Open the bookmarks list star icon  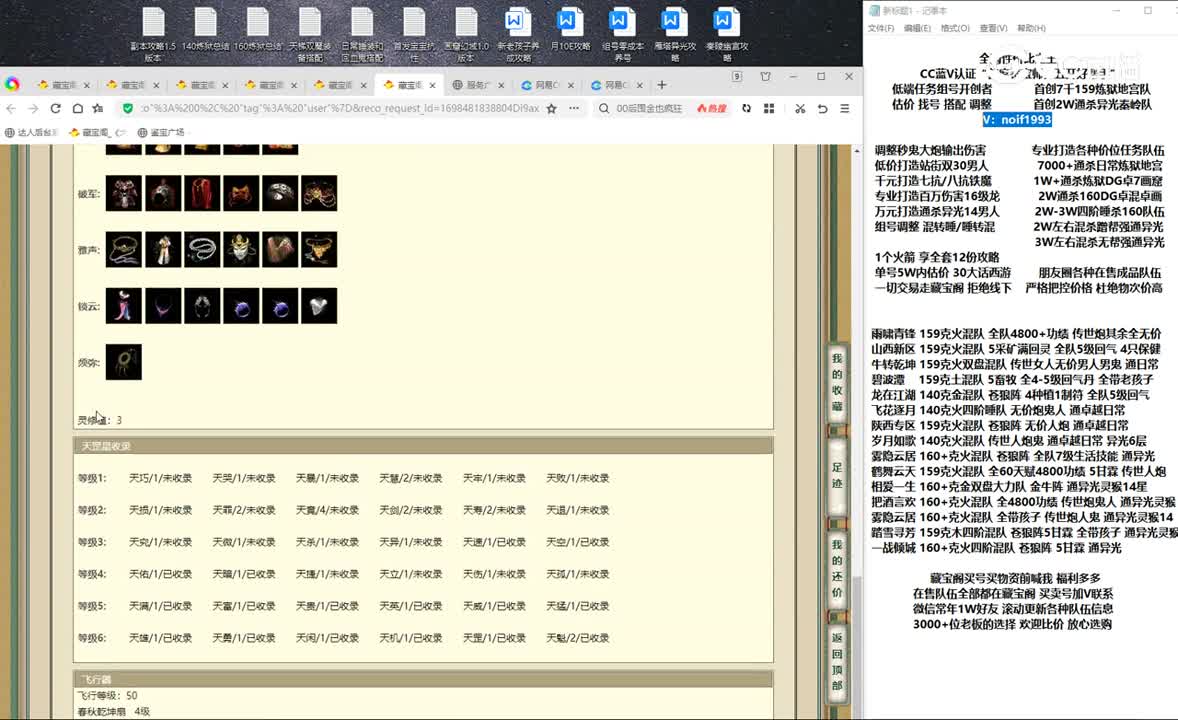point(98,108)
